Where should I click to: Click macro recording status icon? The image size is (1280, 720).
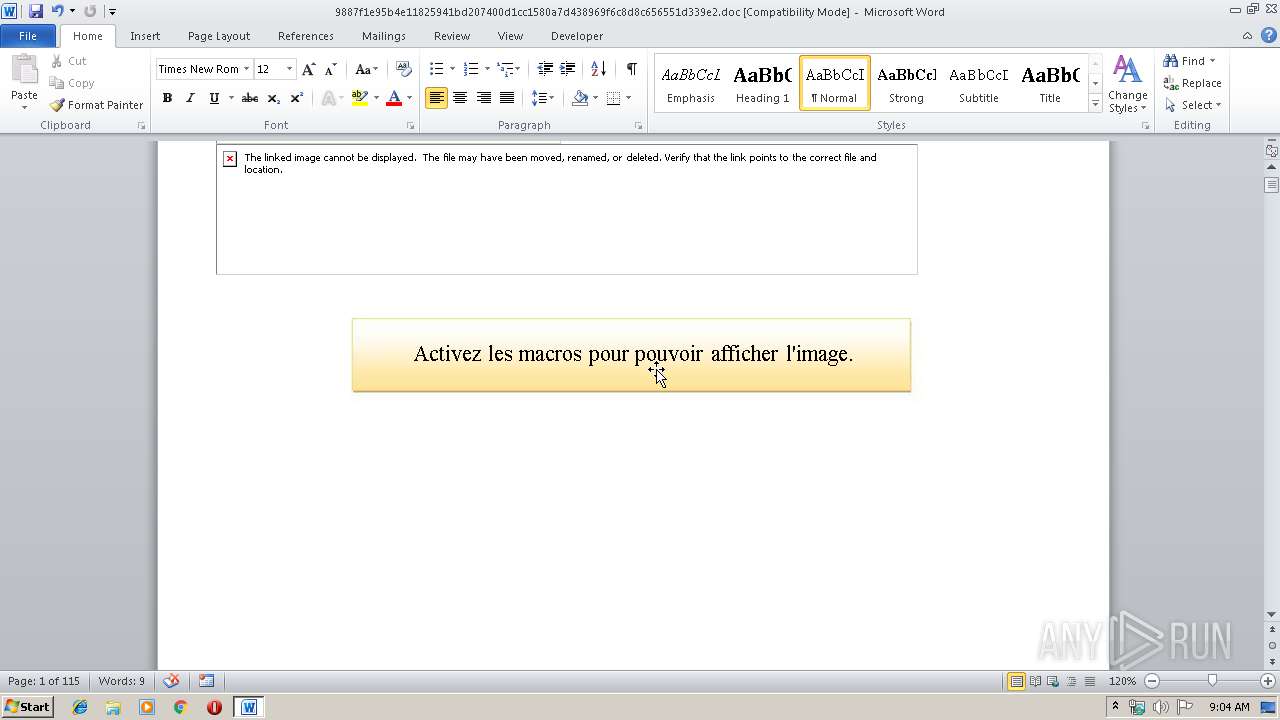206,681
